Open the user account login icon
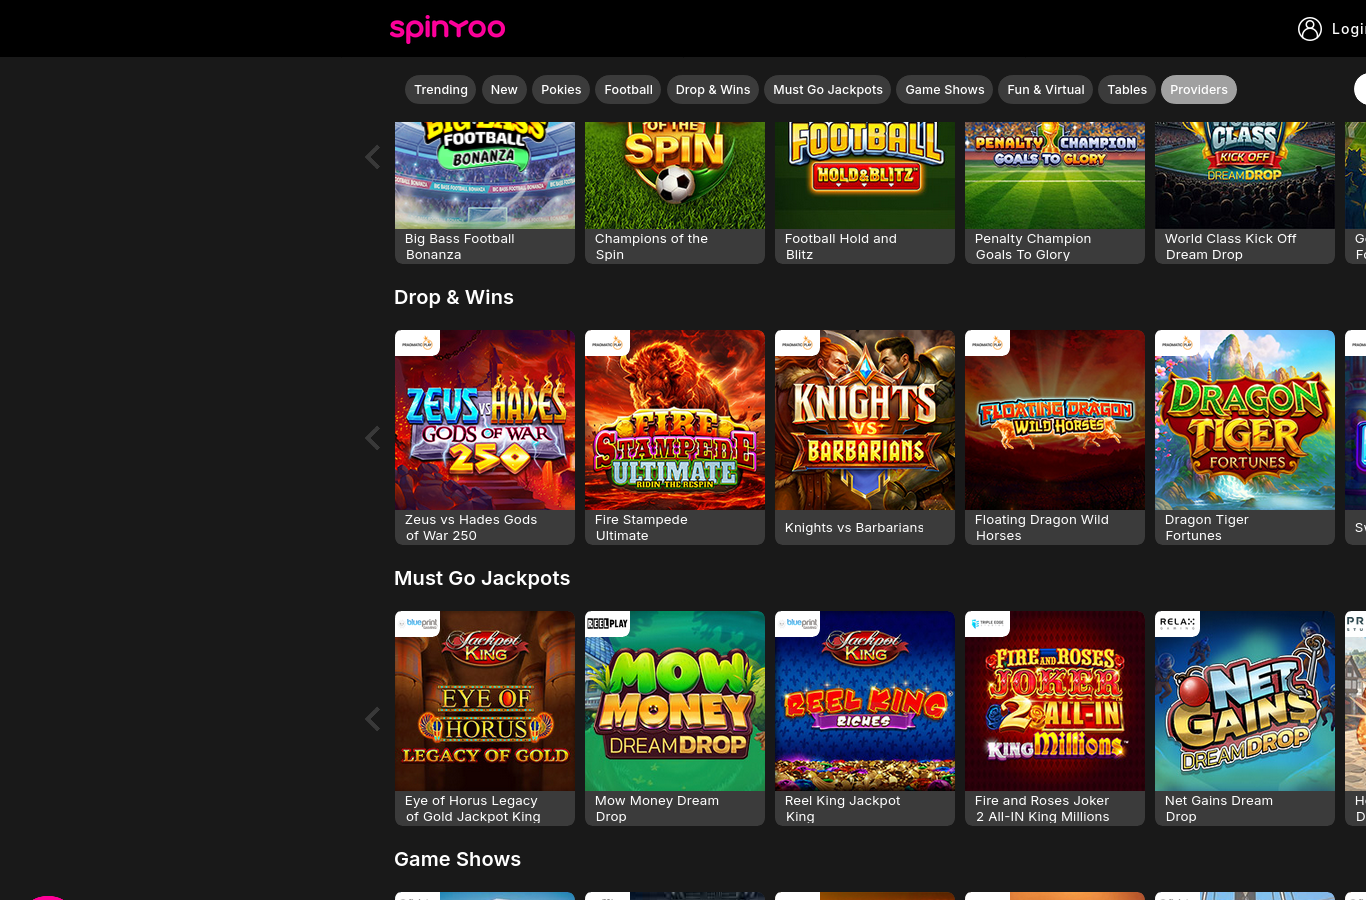The image size is (1366, 900). coord(1310,29)
